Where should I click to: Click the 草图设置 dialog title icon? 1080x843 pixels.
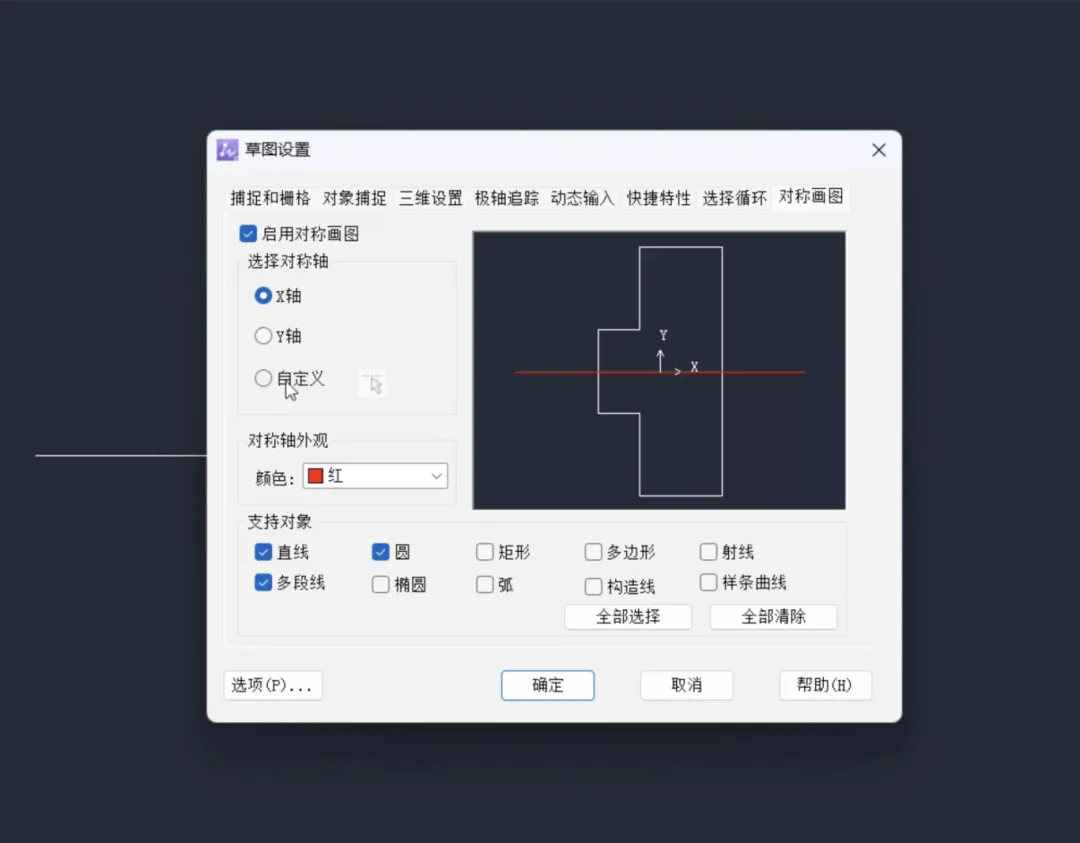pos(229,150)
